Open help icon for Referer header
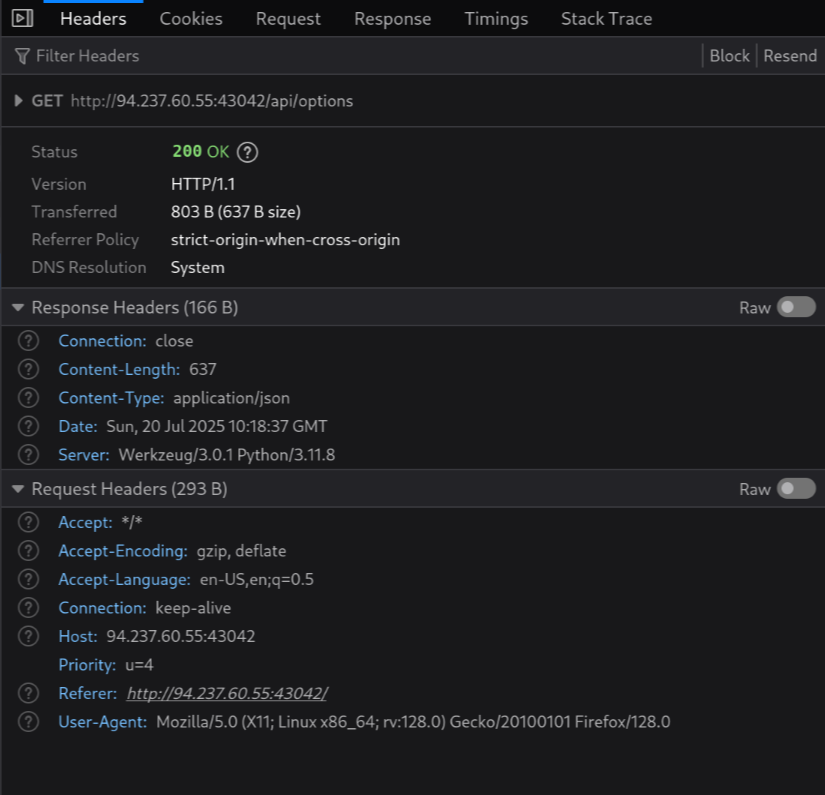Screen dimensions: 825x795 28,693
